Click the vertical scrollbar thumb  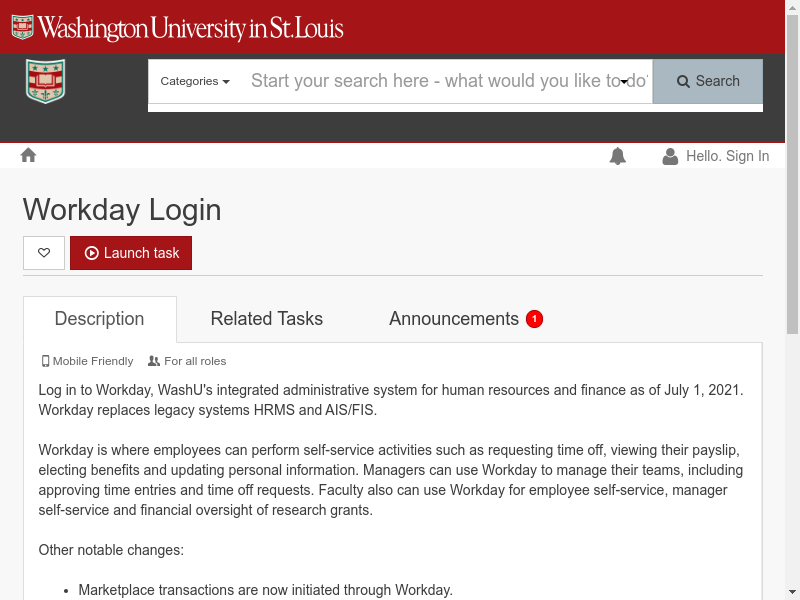pyautogui.click(x=792, y=174)
